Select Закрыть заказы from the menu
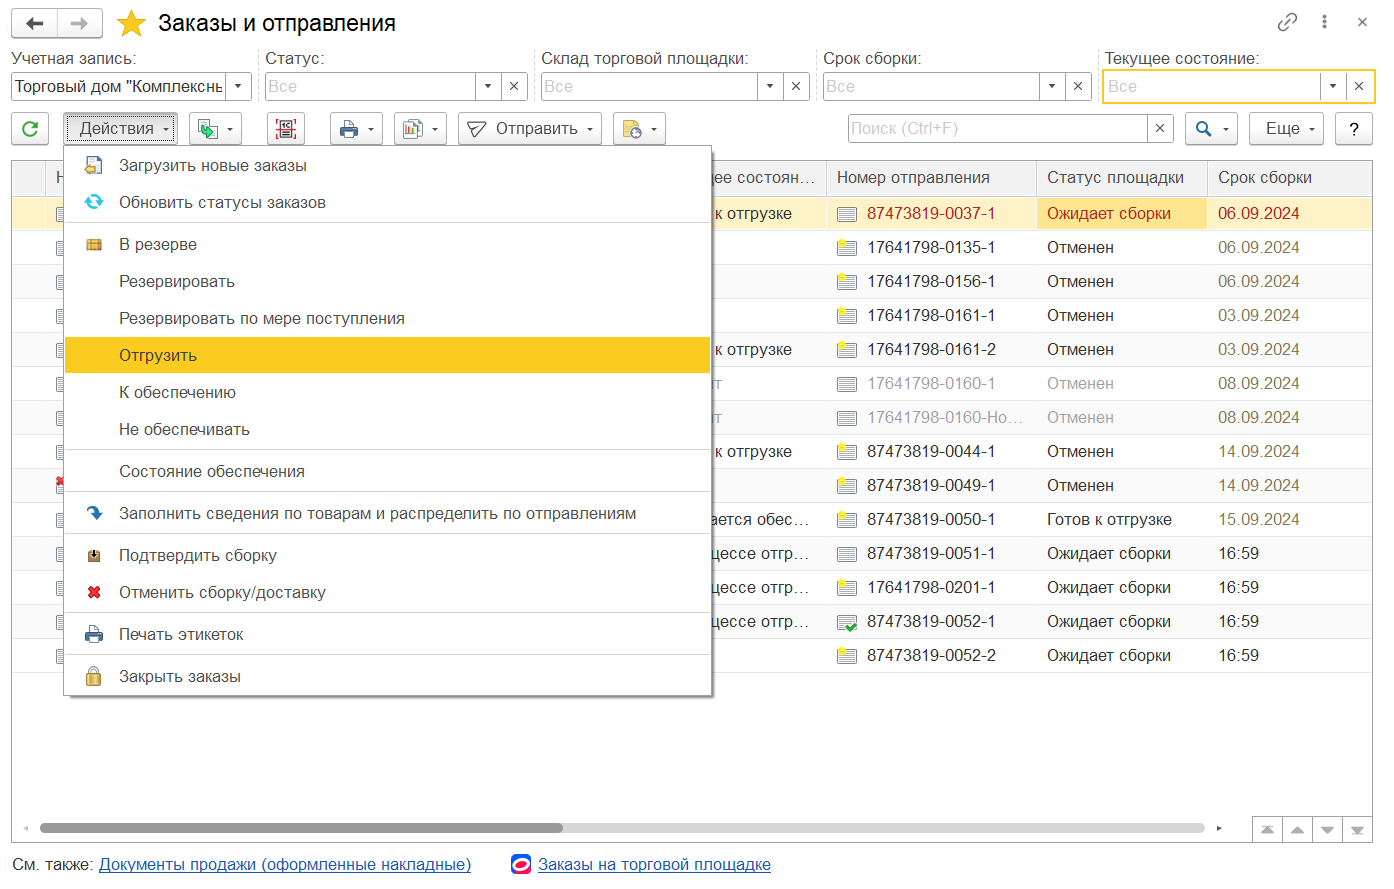Screen dimensions: 1394x889 coord(180,677)
